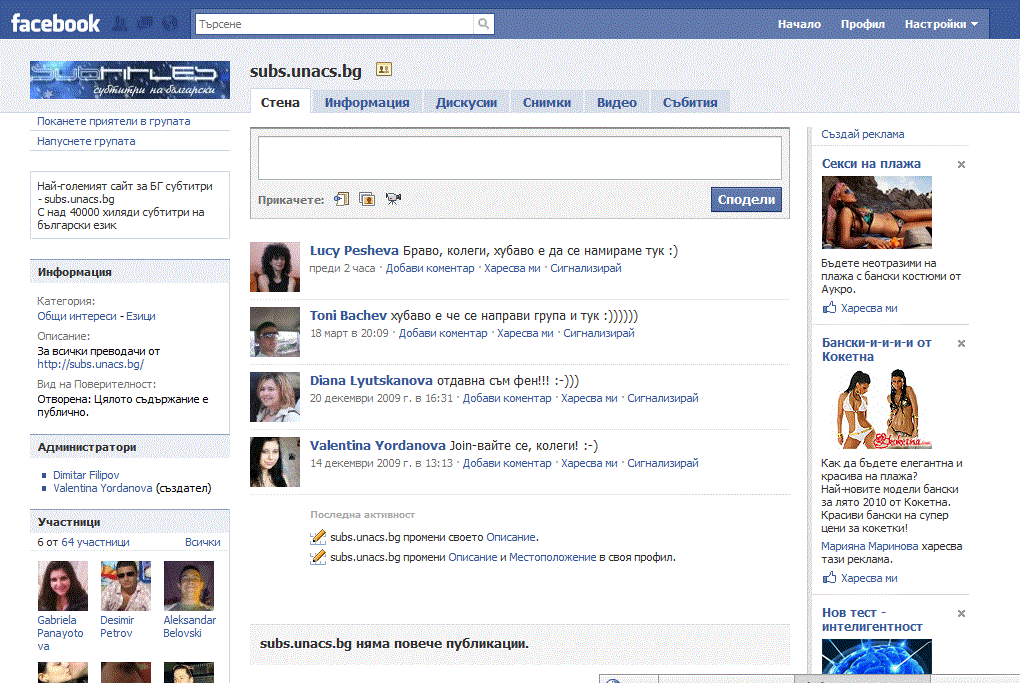Click pencil icon next to 'Описание и Местоположение'
Viewport: 1020px width, 683px height.
[317, 557]
